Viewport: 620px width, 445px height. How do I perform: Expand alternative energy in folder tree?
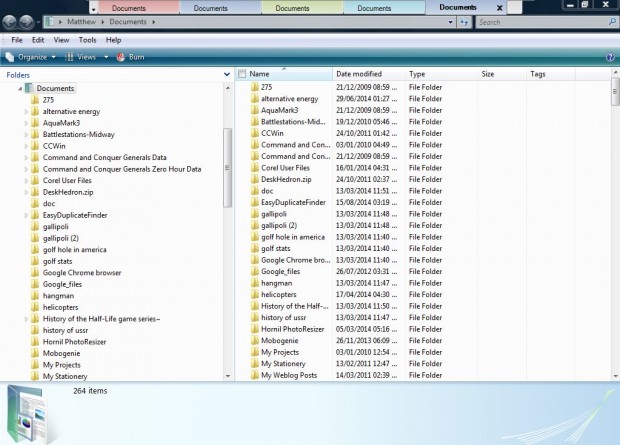click(x=26, y=112)
